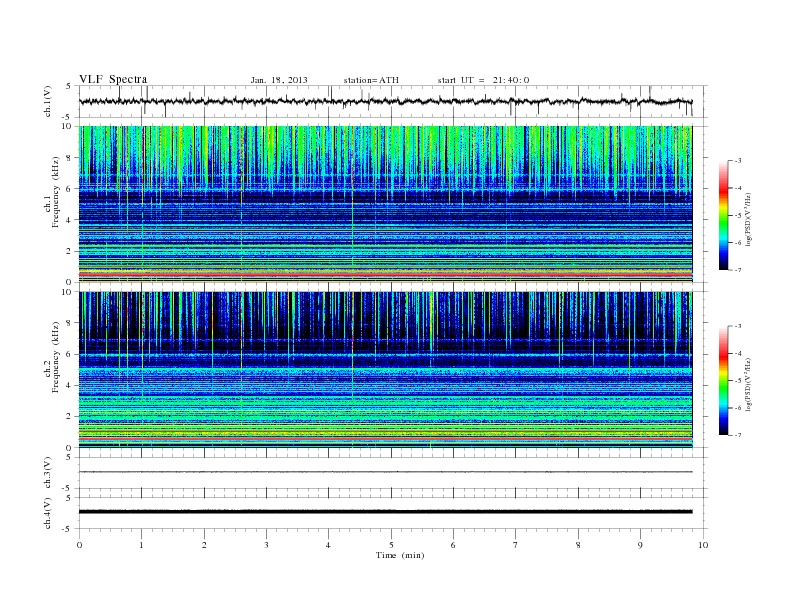The image size is (792, 612).
Task: Click the "ch.1(V)" axis label
Action: (47, 101)
